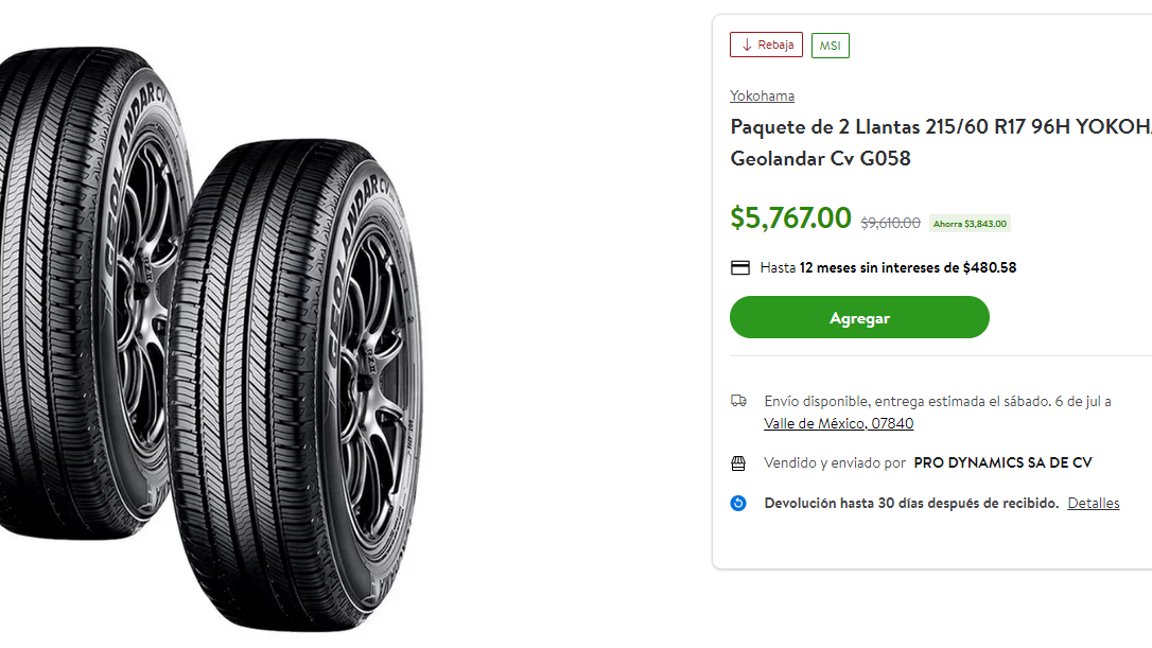The width and height of the screenshot is (1152, 648).
Task: Open the Yokohama brand link
Action: coord(762,95)
